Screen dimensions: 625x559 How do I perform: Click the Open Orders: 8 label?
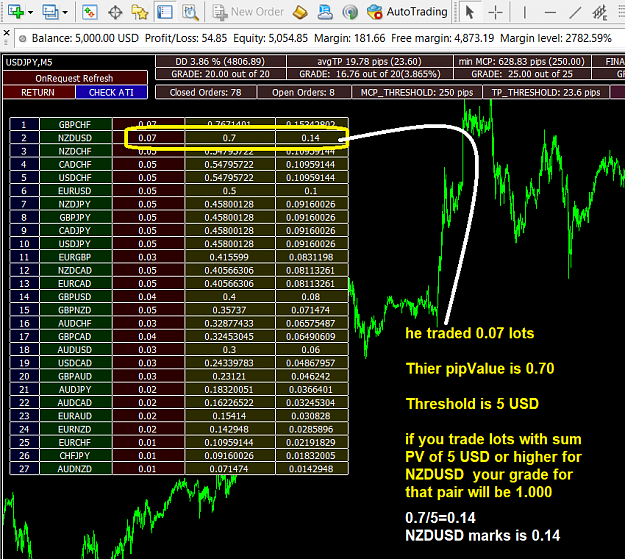tap(303, 93)
